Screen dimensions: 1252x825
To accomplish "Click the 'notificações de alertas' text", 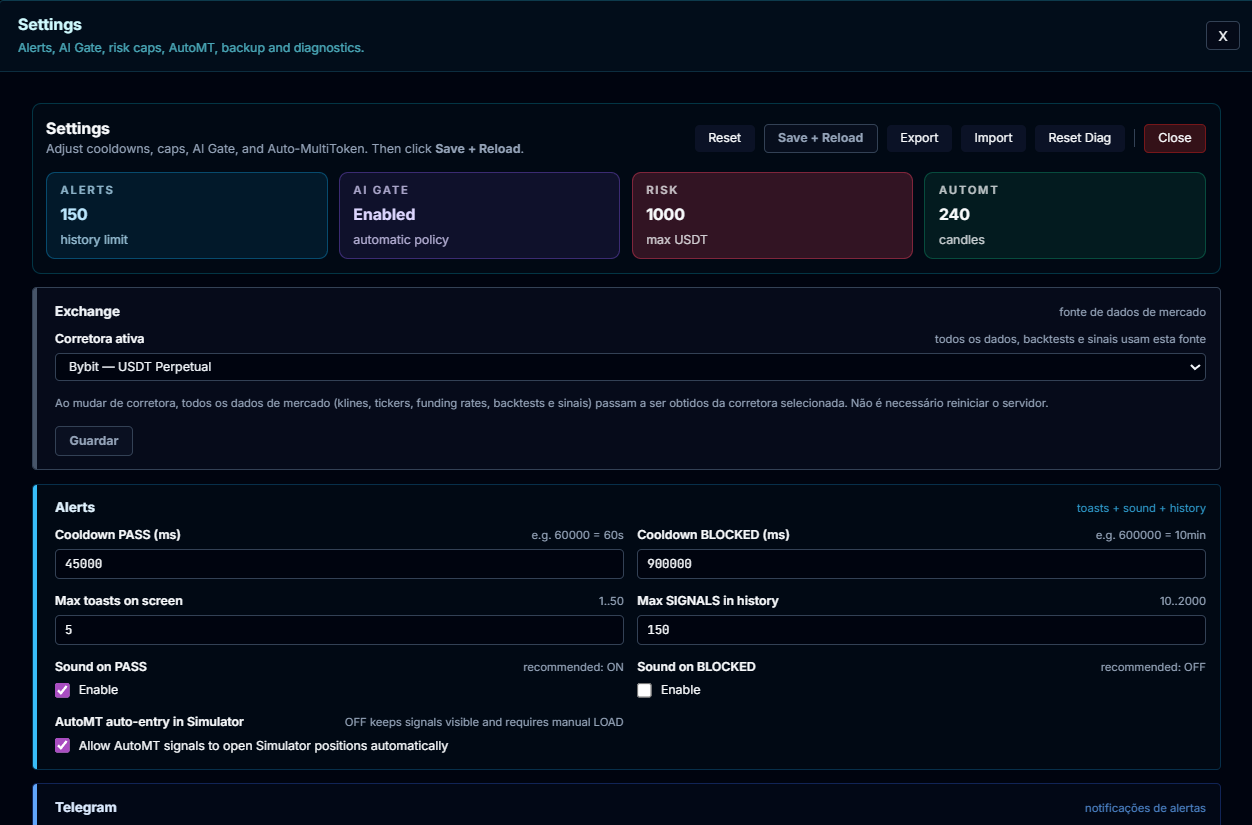I will pos(1145,808).
